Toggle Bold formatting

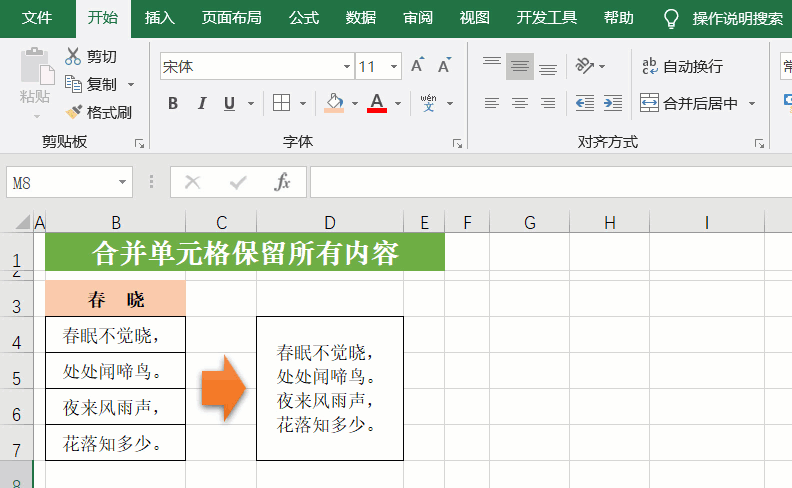click(173, 104)
